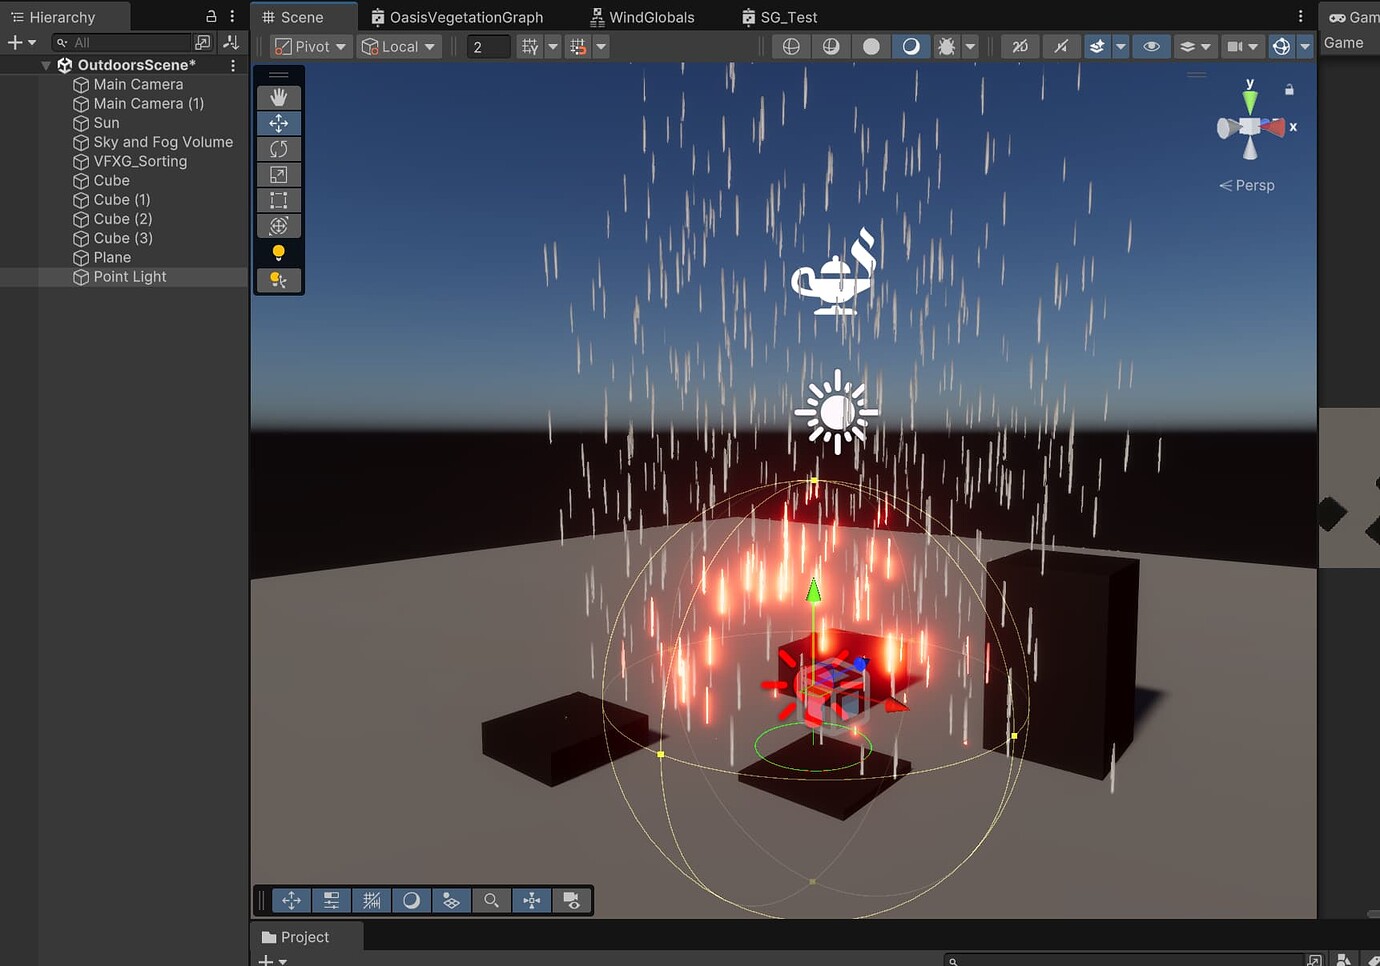This screenshot has width=1380, height=966.
Task: Select the Rotate tool
Action: click(279, 148)
